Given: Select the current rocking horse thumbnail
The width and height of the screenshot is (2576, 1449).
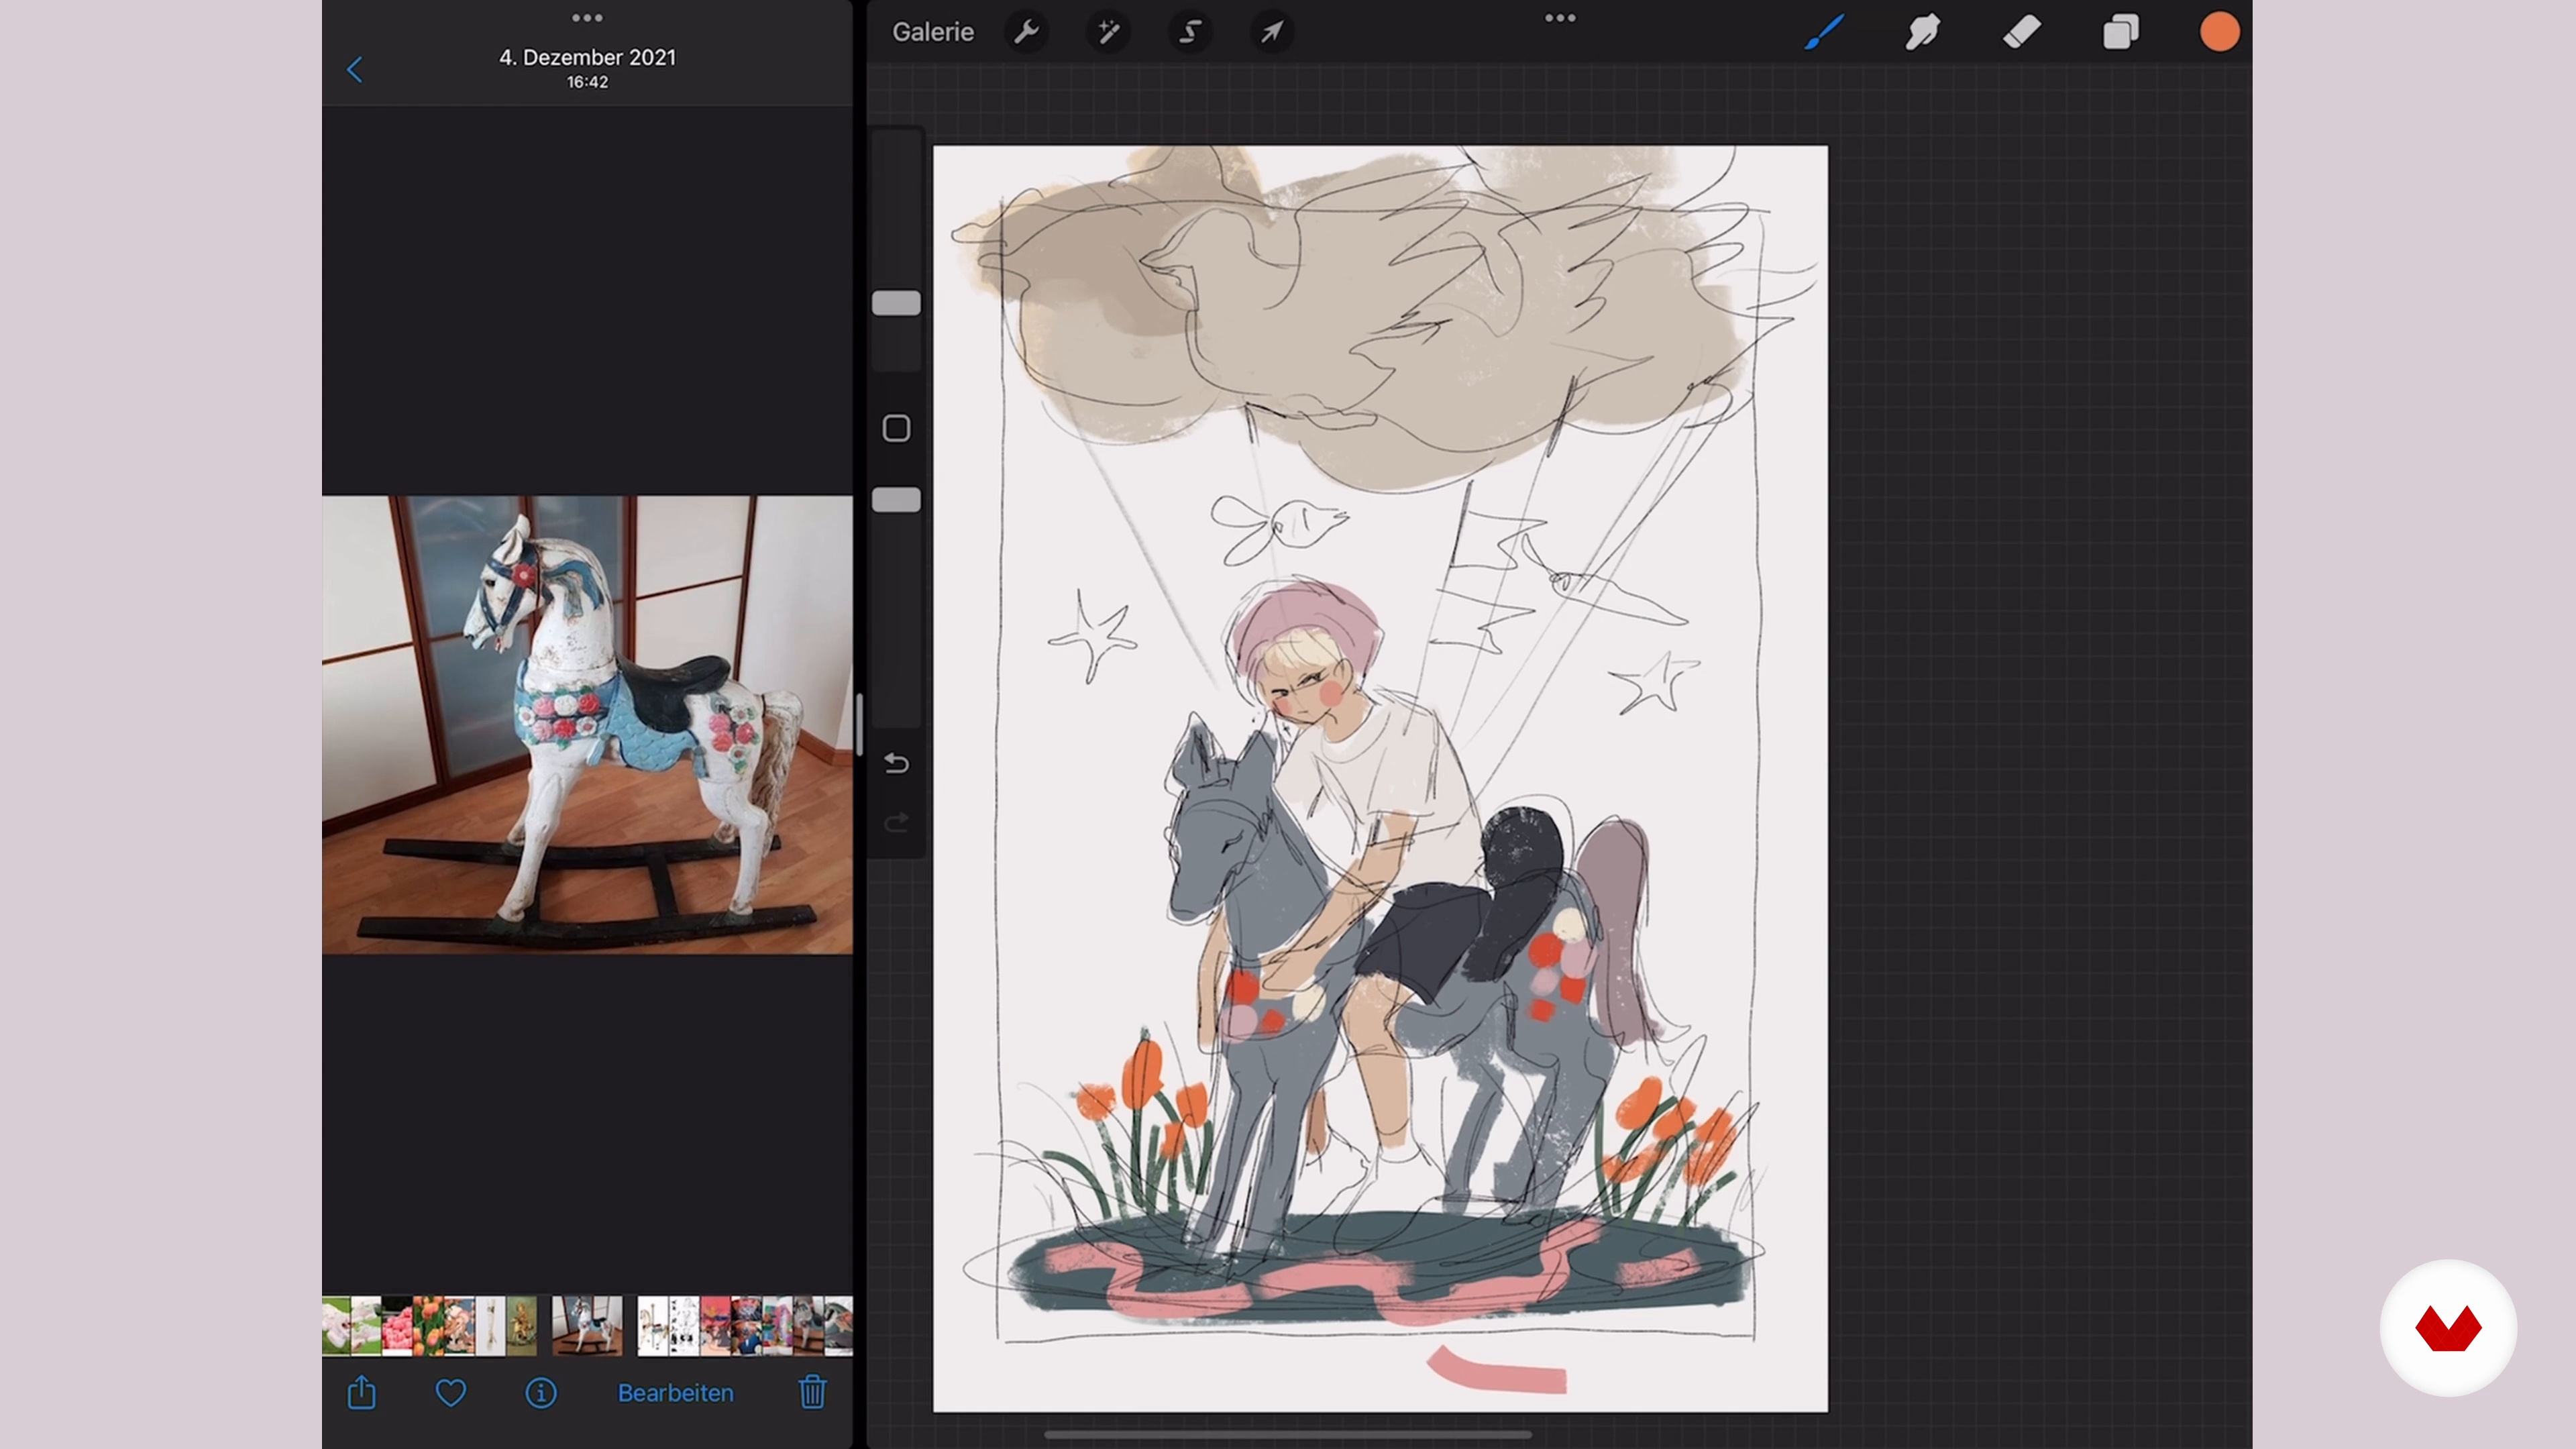Looking at the screenshot, I should click(587, 1325).
